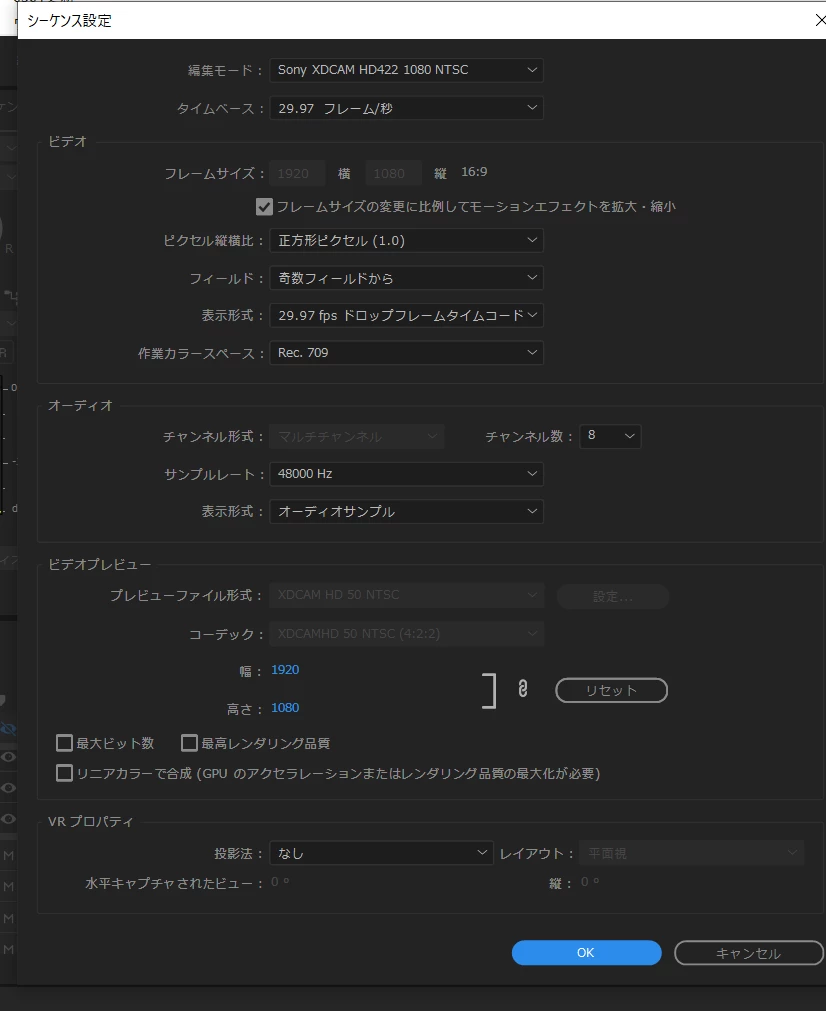
Task: Click the キャンセル button
Action: [749, 953]
